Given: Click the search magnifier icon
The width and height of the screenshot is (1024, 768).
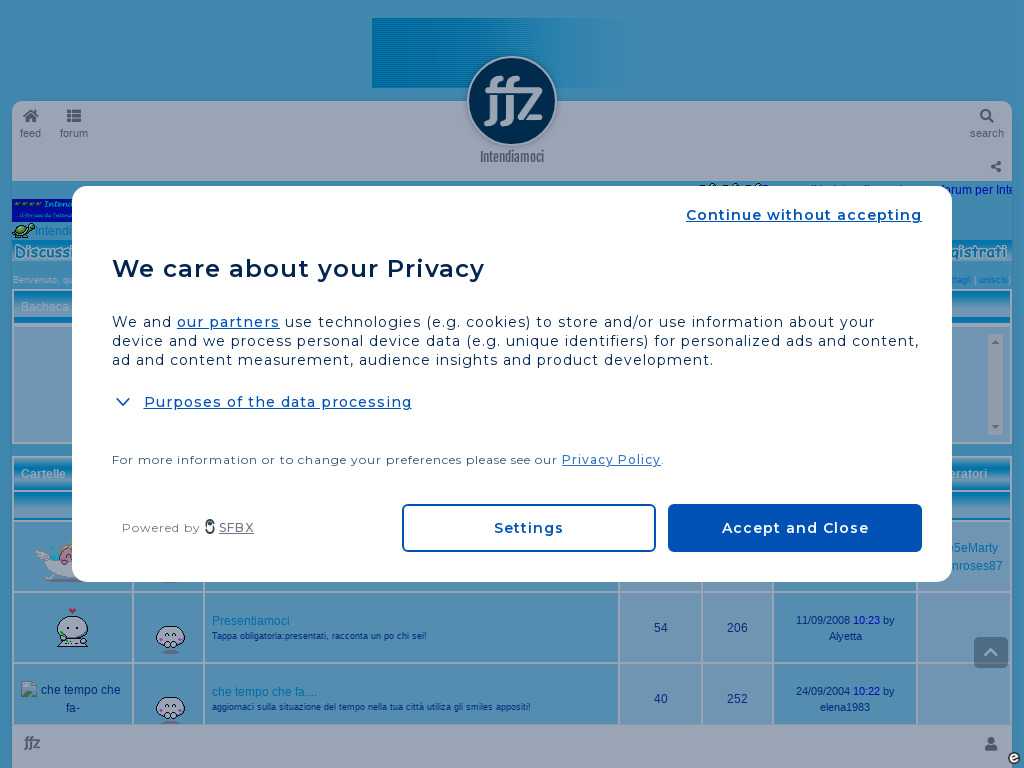Looking at the screenshot, I should [x=986, y=117].
